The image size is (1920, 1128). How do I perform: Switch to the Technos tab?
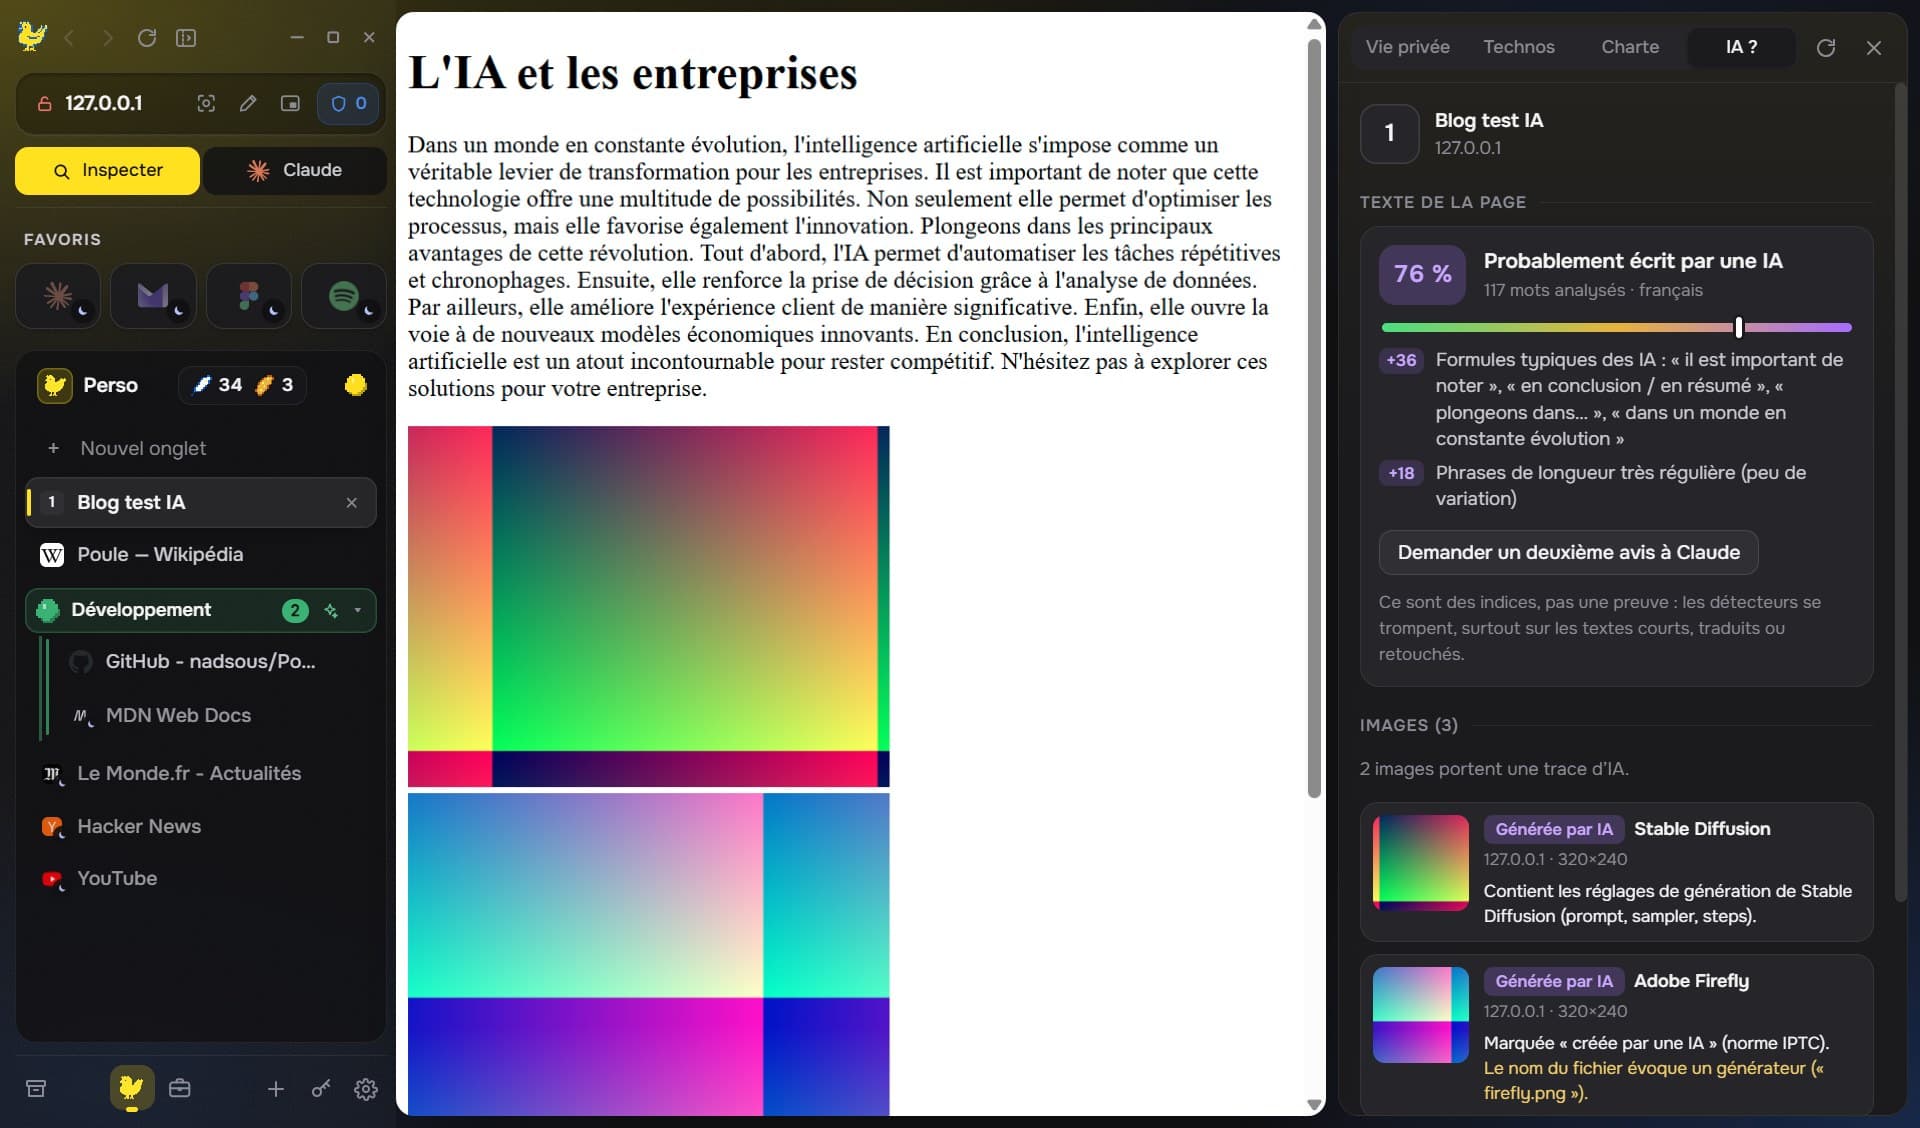pyautogui.click(x=1518, y=47)
